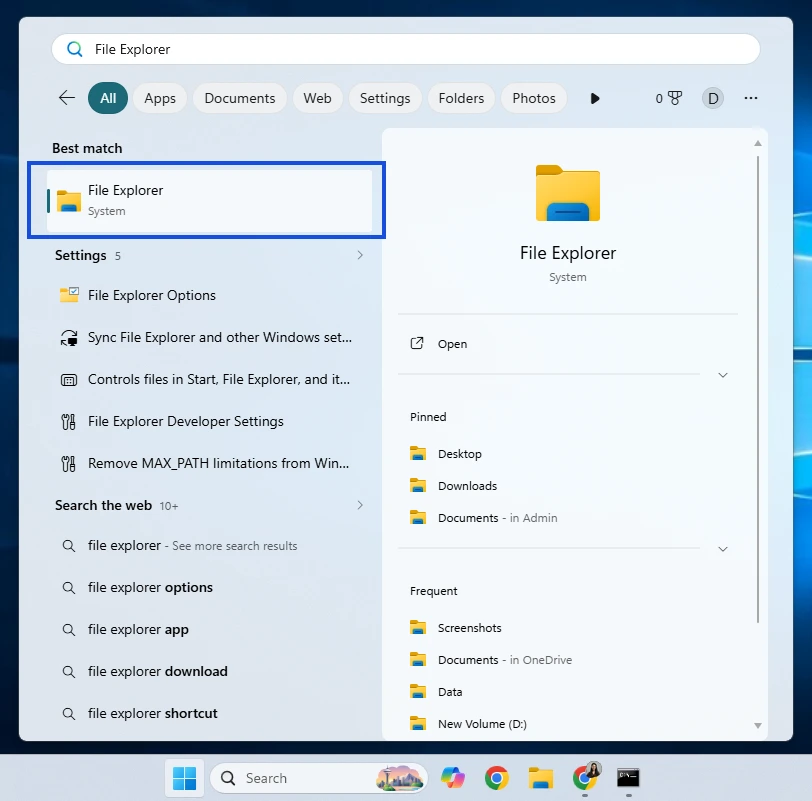Viewport: 812px width, 801px height.
Task: Select the All filter tab
Action: point(108,98)
